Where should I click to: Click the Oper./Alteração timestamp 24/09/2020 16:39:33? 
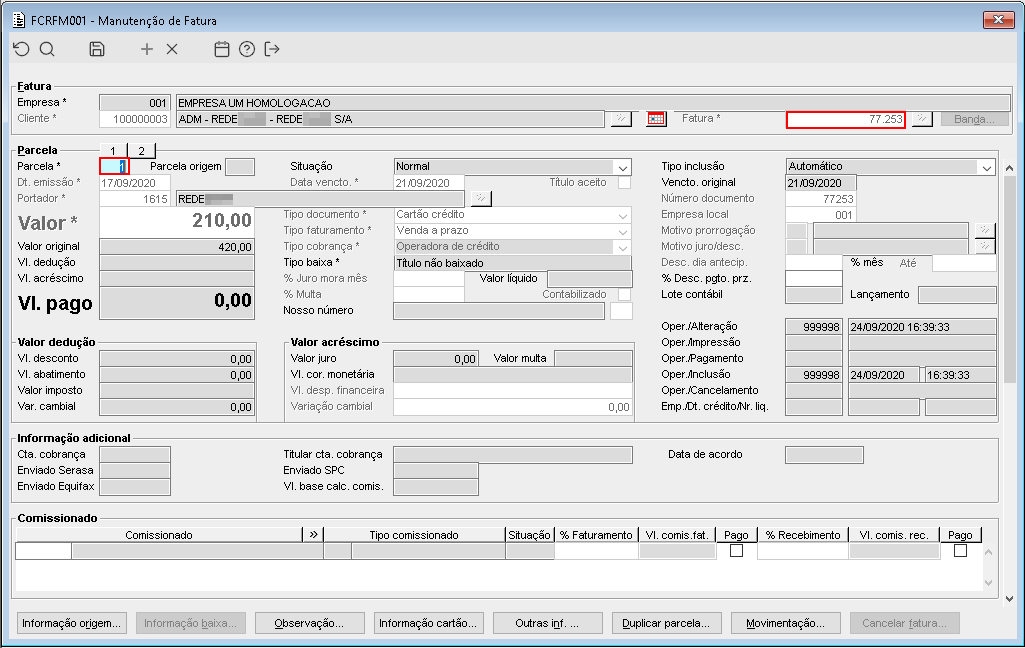coord(922,326)
